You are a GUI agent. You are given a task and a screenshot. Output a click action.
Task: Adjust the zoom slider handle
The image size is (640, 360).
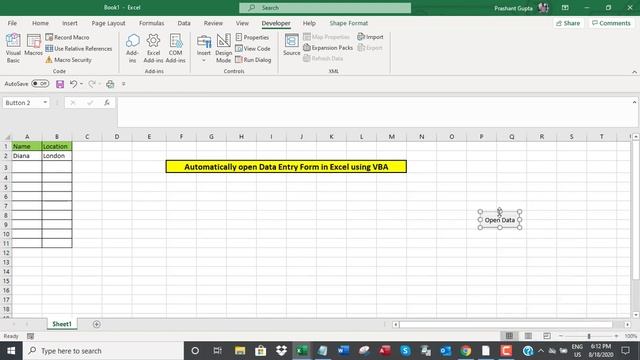[589, 336]
